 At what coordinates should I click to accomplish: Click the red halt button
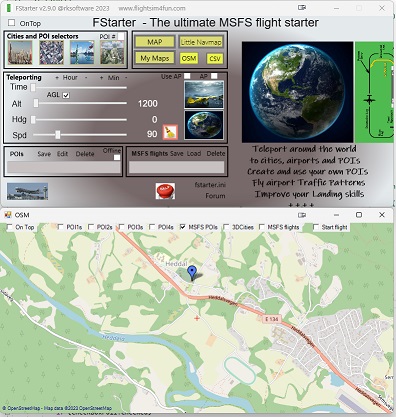pyautogui.click(x=165, y=191)
